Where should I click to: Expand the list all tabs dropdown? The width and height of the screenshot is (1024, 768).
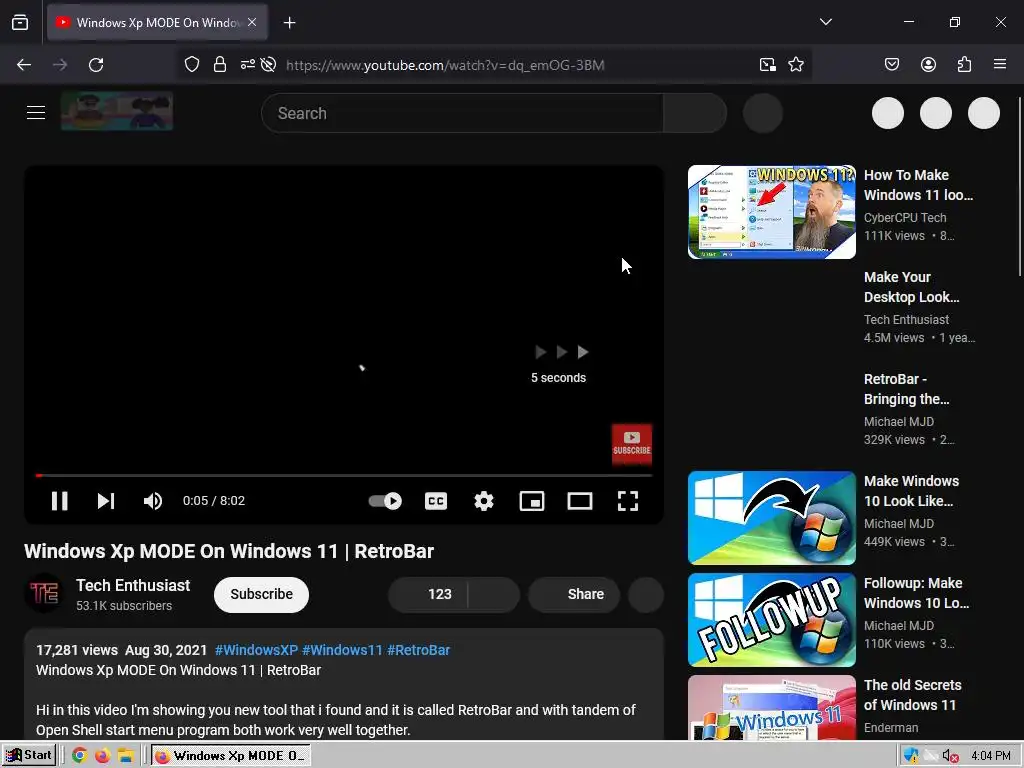click(x=825, y=22)
